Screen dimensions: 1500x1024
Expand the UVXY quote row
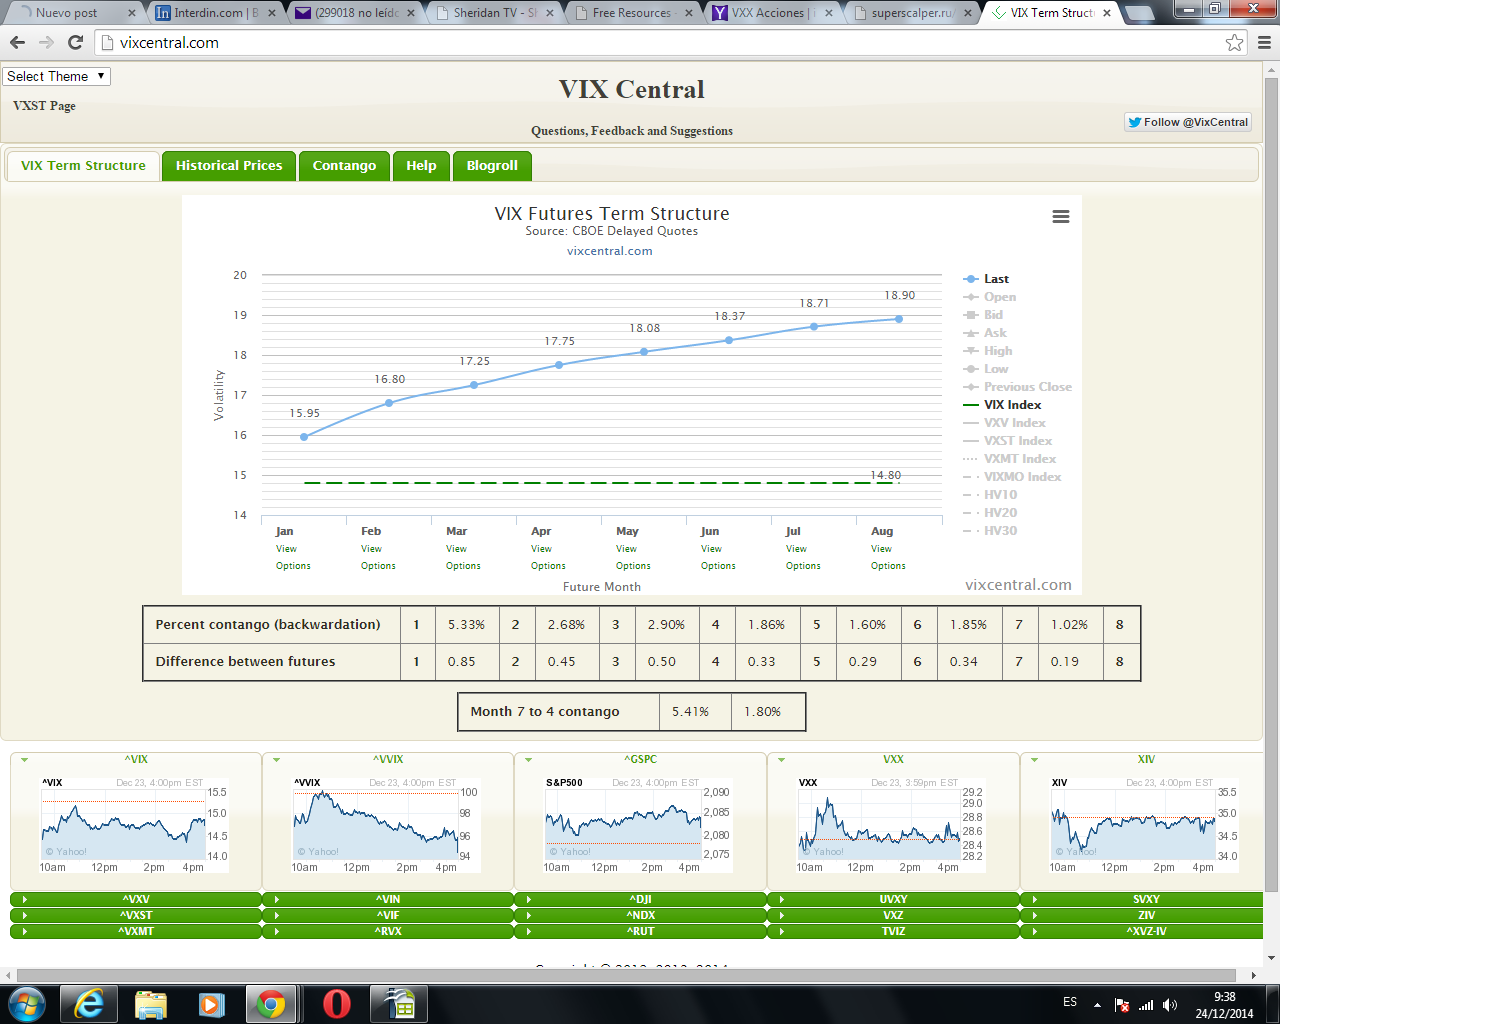[893, 899]
